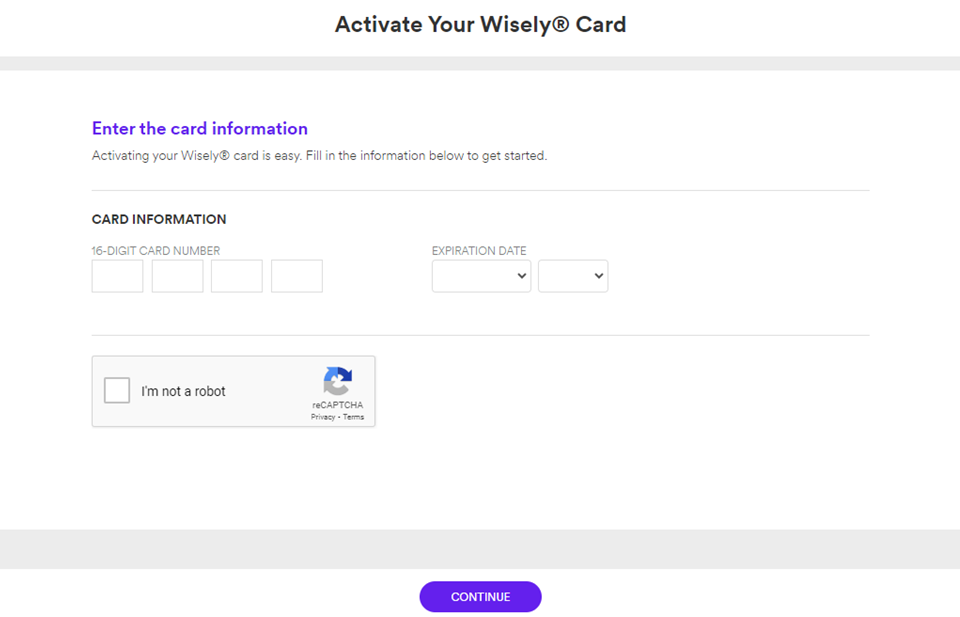Viewport: 960px width, 617px height.
Task: Focus the first card number box
Action: [x=118, y=276]
